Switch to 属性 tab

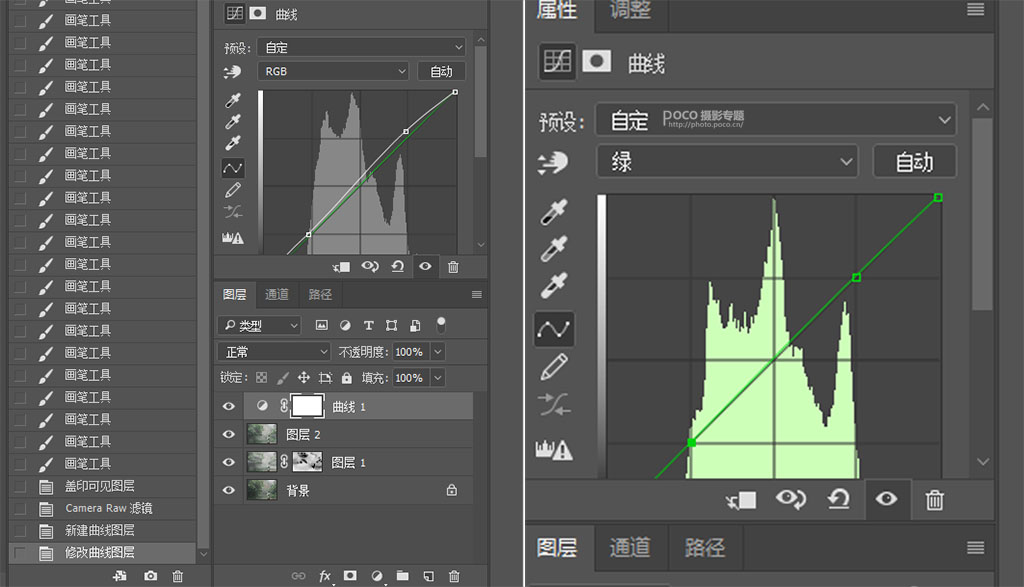pos(558,10)
